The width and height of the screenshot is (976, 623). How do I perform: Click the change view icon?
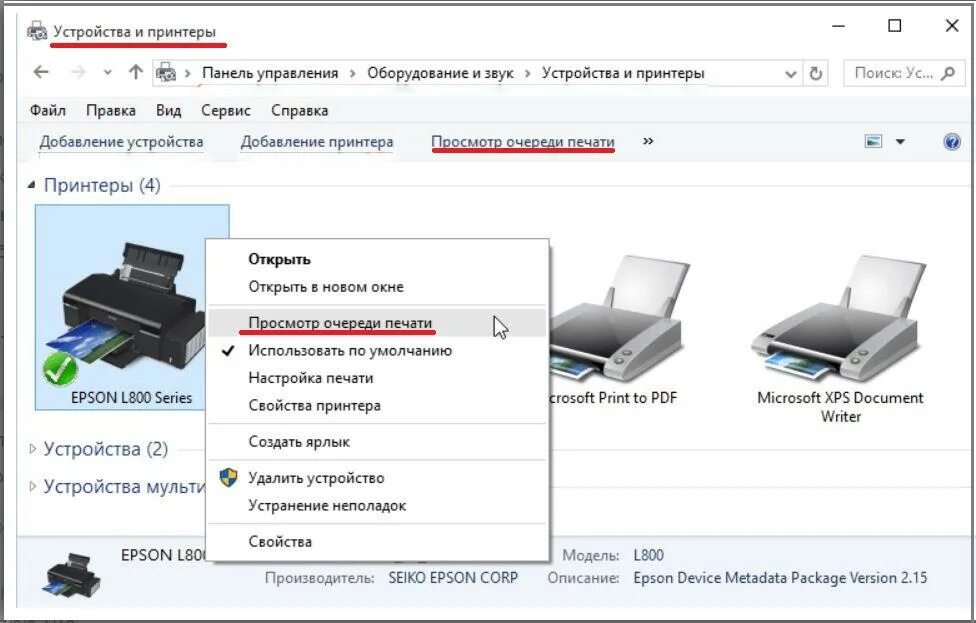point(874,141)
